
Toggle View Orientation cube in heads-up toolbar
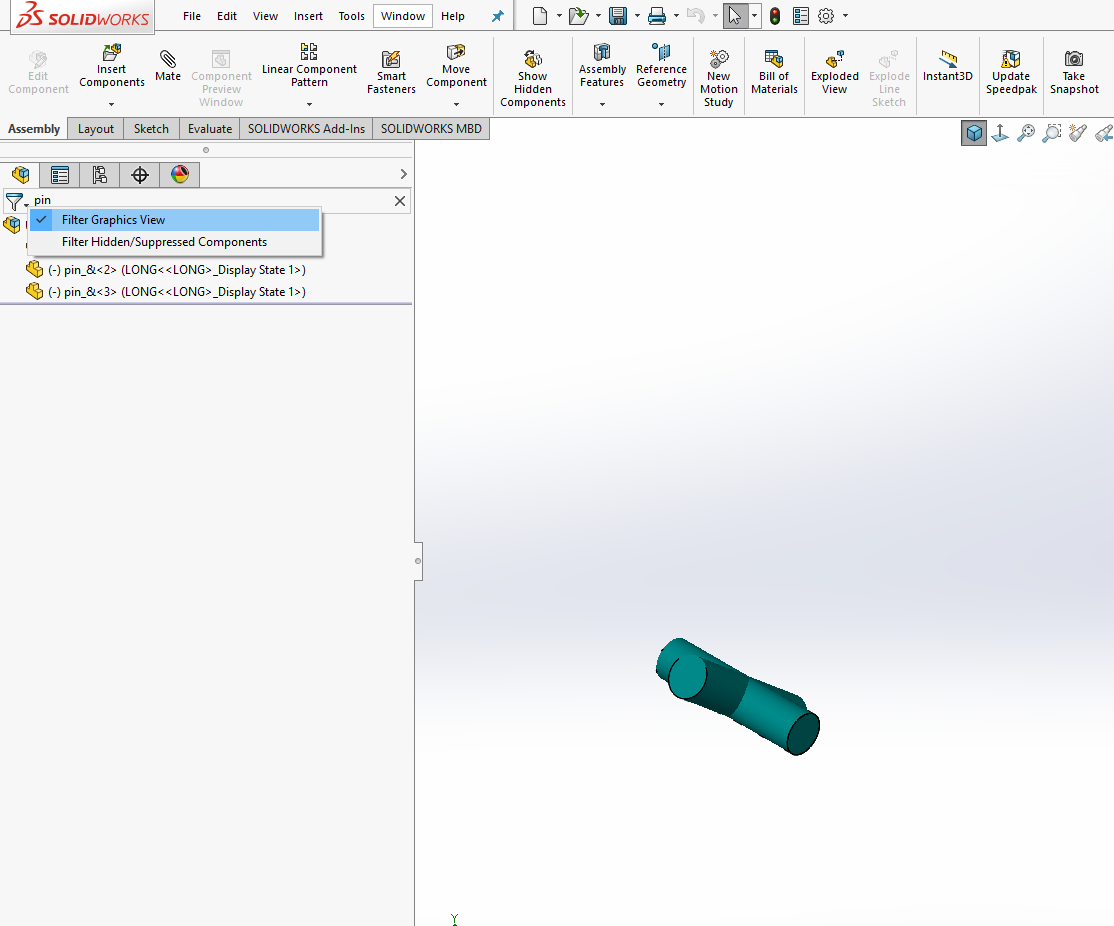click(973, 132)
